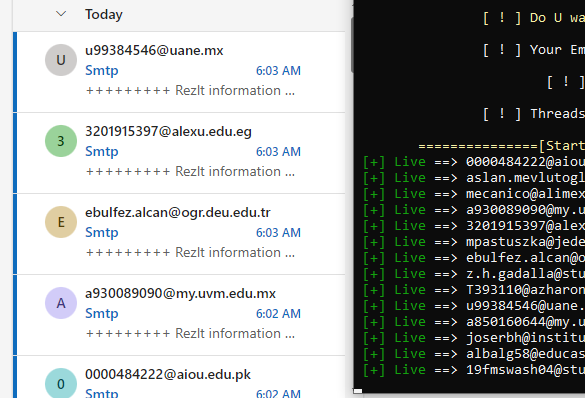Click the gray U sender avatar
This screenshot has height=398, width=585.
tap(61, 60)
